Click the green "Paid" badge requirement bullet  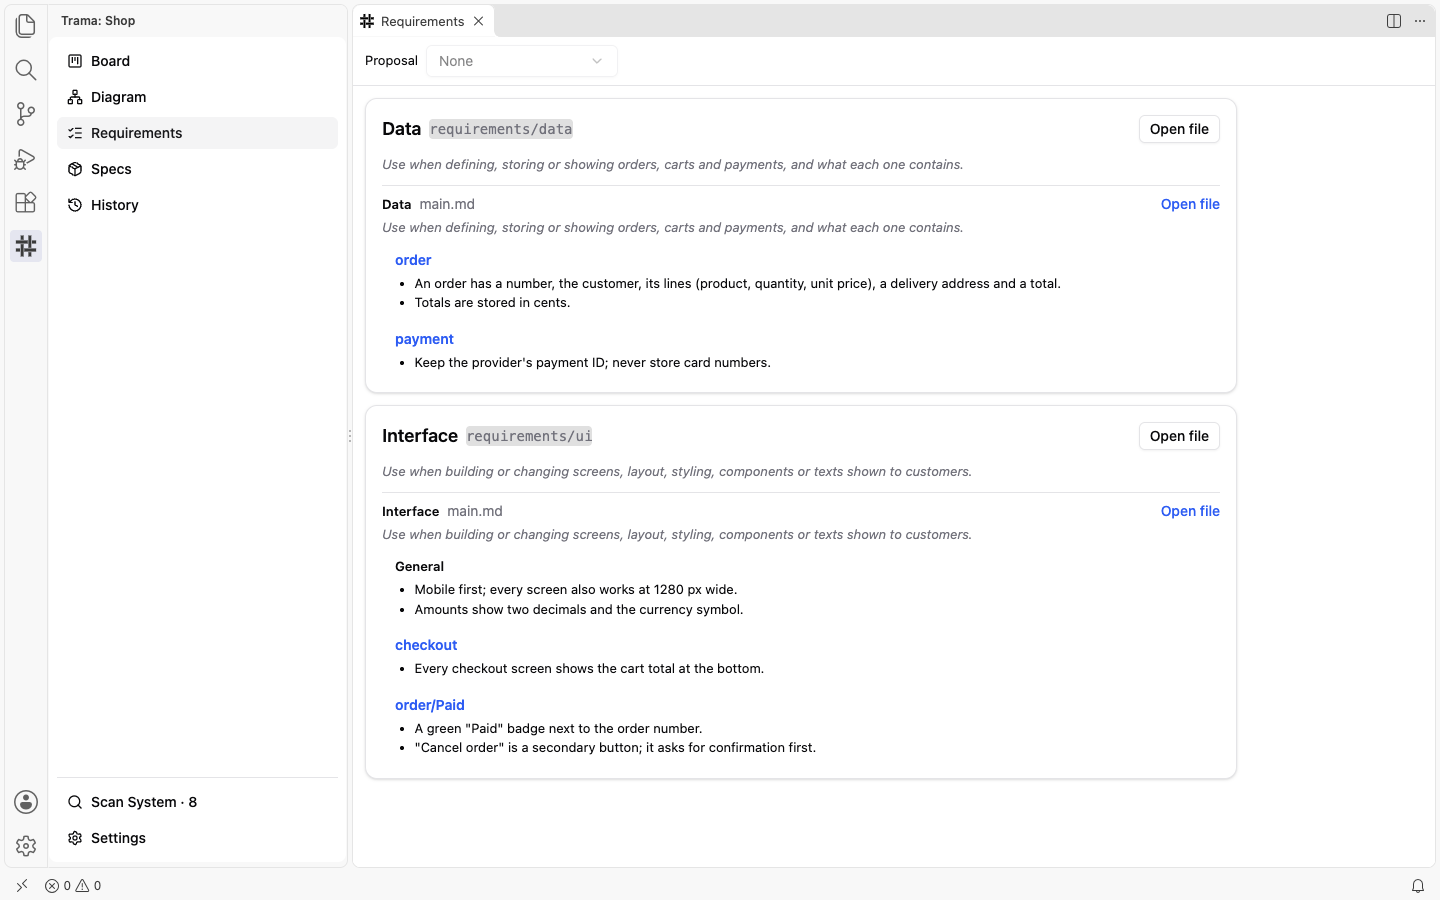click(558, 729)
